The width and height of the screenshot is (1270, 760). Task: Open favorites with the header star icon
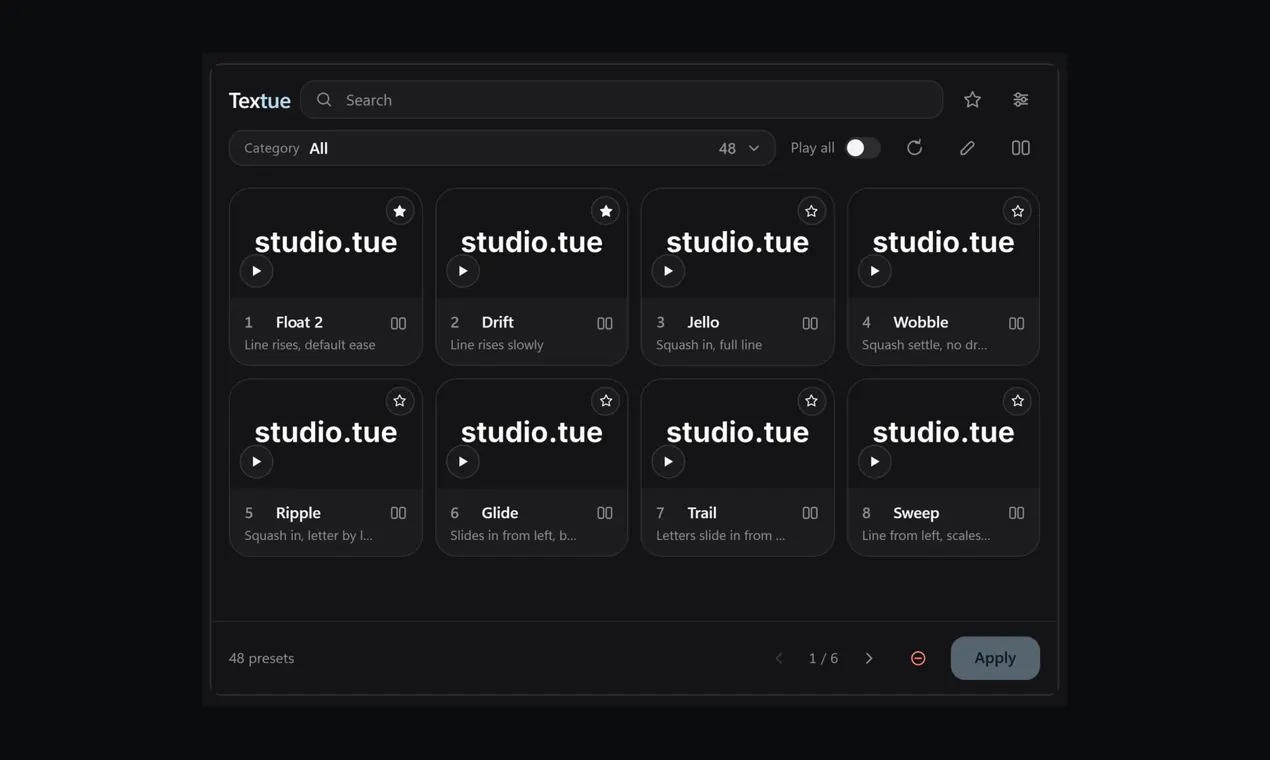[972, 100]
